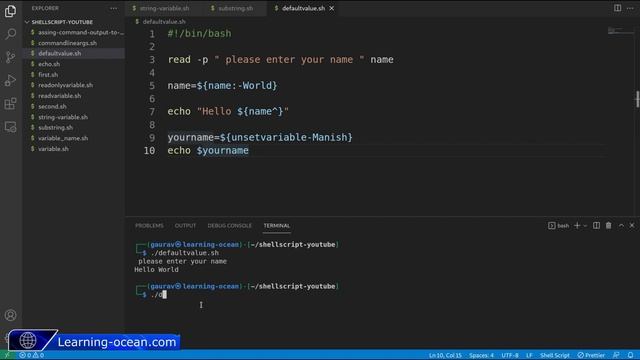
Task: Change language mode Shell Script
Action: tap(555, 355)
